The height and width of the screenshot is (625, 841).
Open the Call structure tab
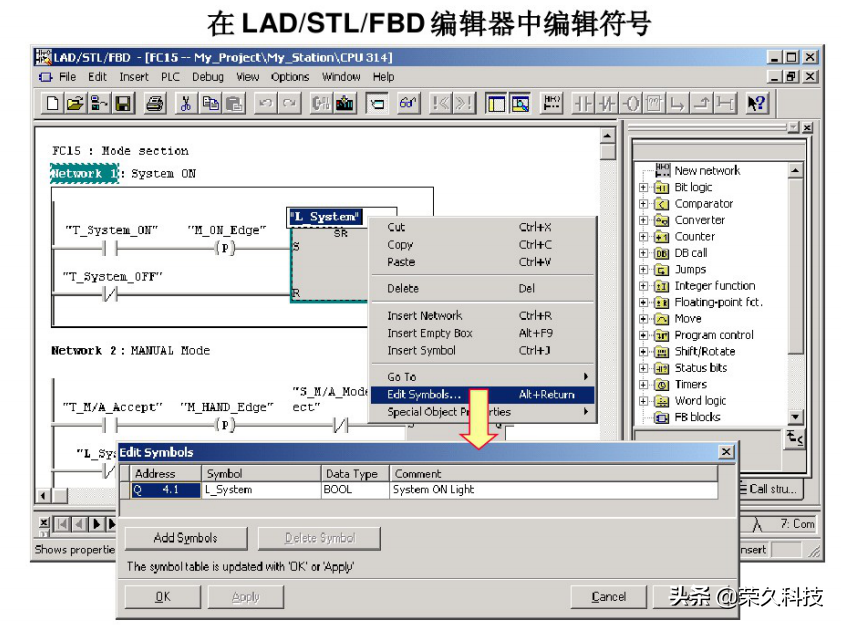tap(771, 489)
